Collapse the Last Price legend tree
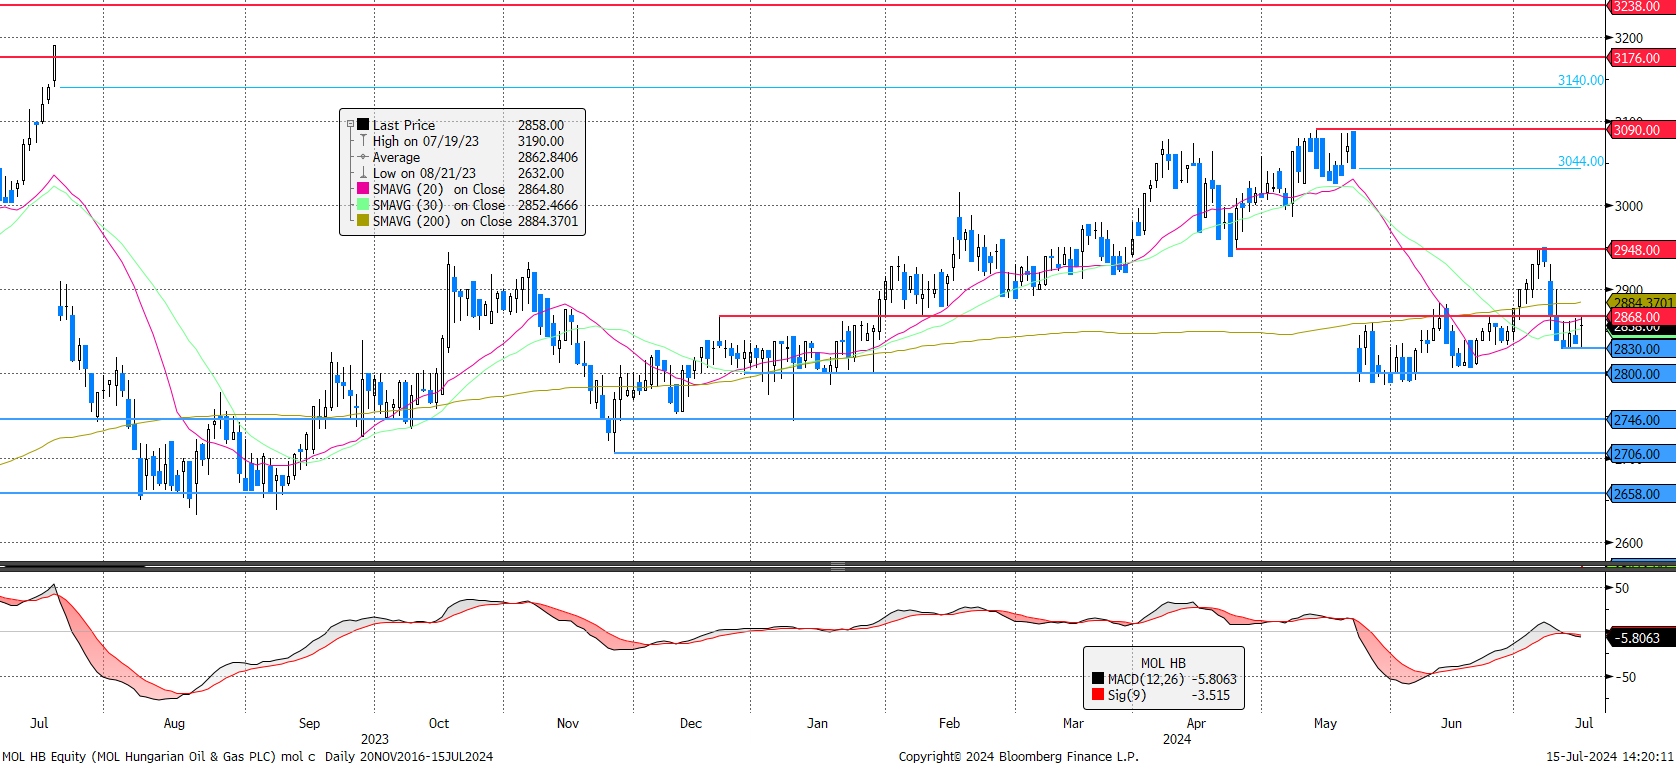 pos(350,125)
